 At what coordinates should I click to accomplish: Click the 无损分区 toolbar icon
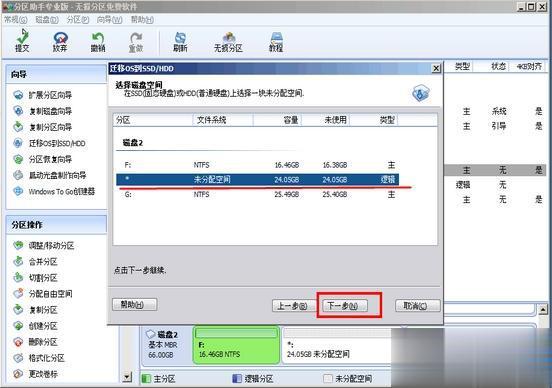[228, 41]
